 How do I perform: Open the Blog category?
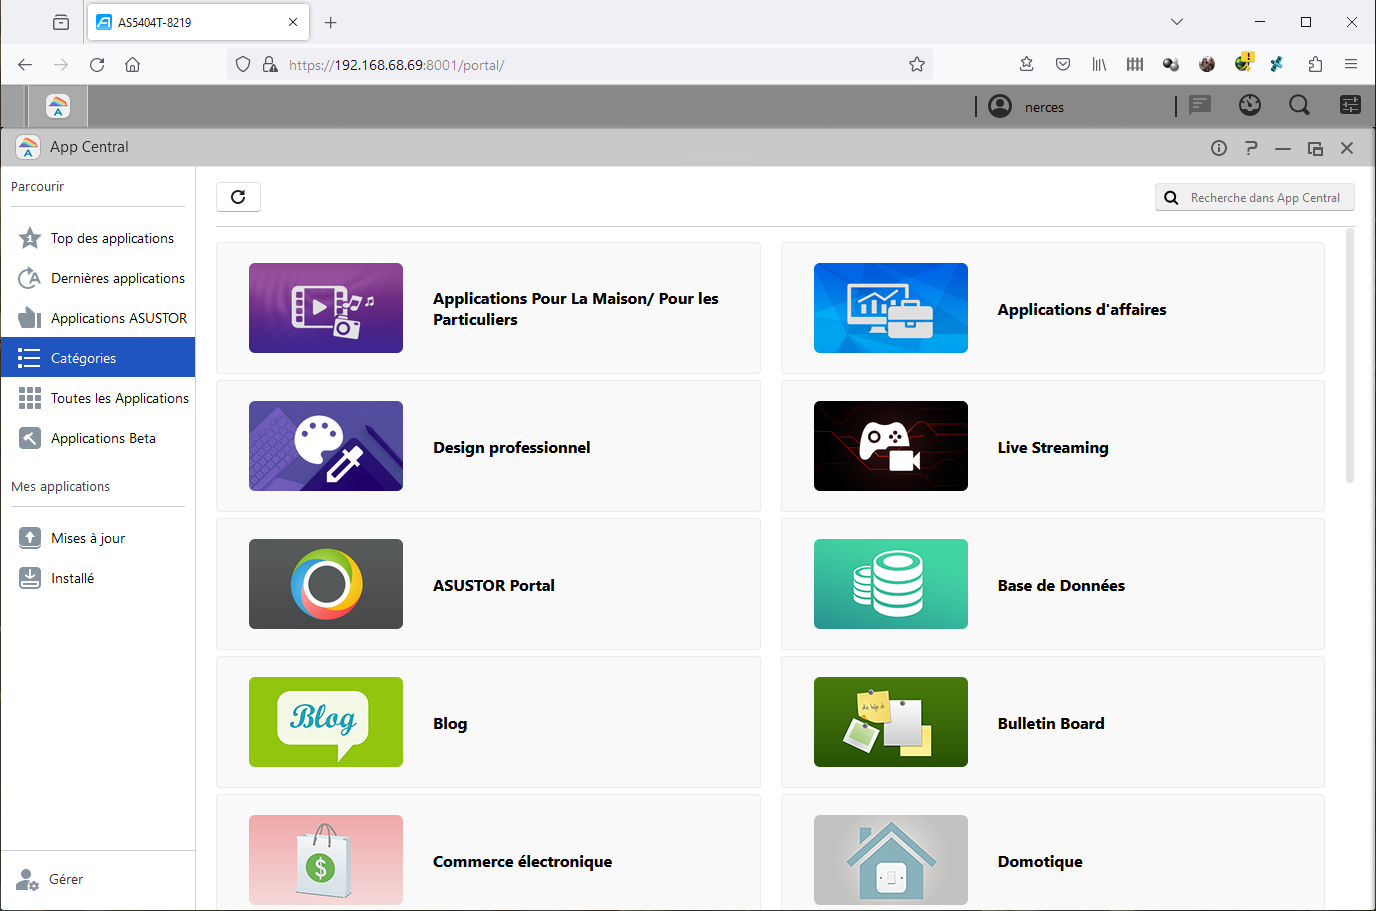(488, 722)
